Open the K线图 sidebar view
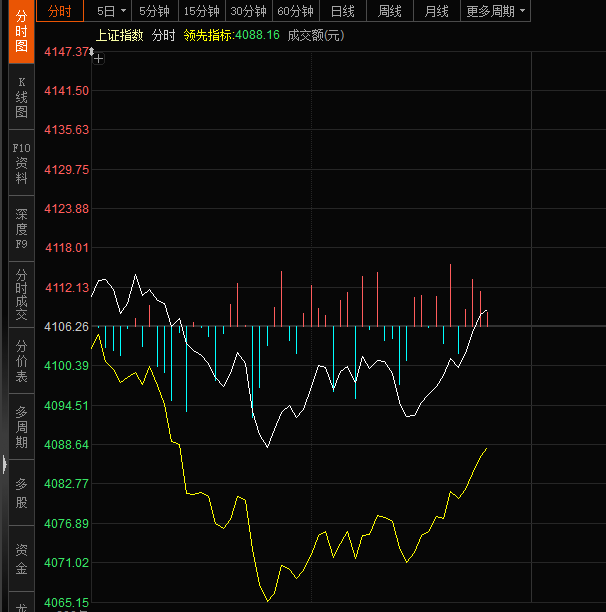The width and height of the screenshot is (606, 612). pos(21,97)
